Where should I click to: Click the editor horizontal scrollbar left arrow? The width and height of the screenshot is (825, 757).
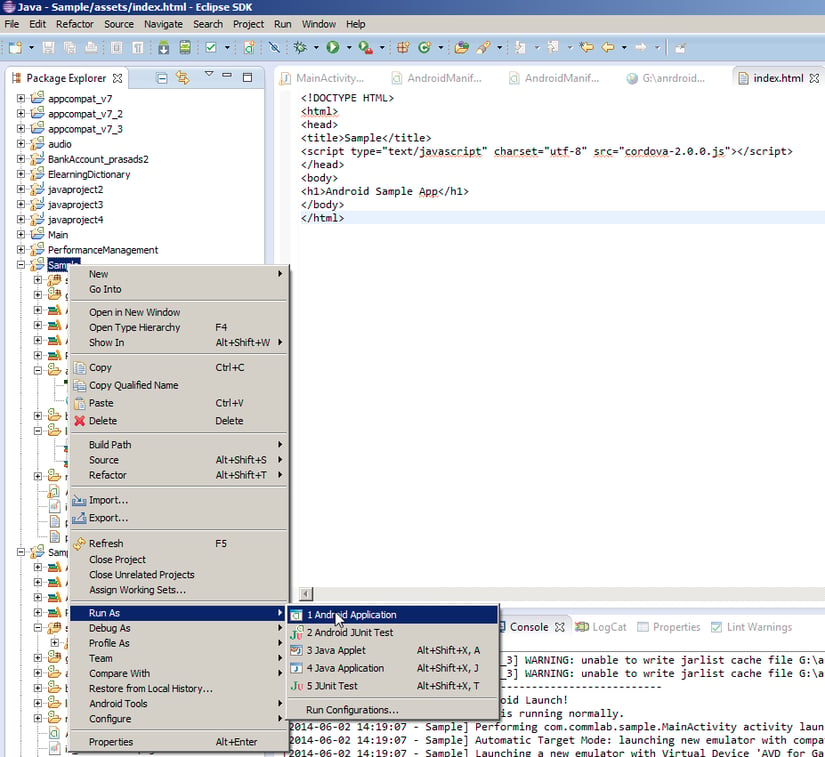(306, 594)
